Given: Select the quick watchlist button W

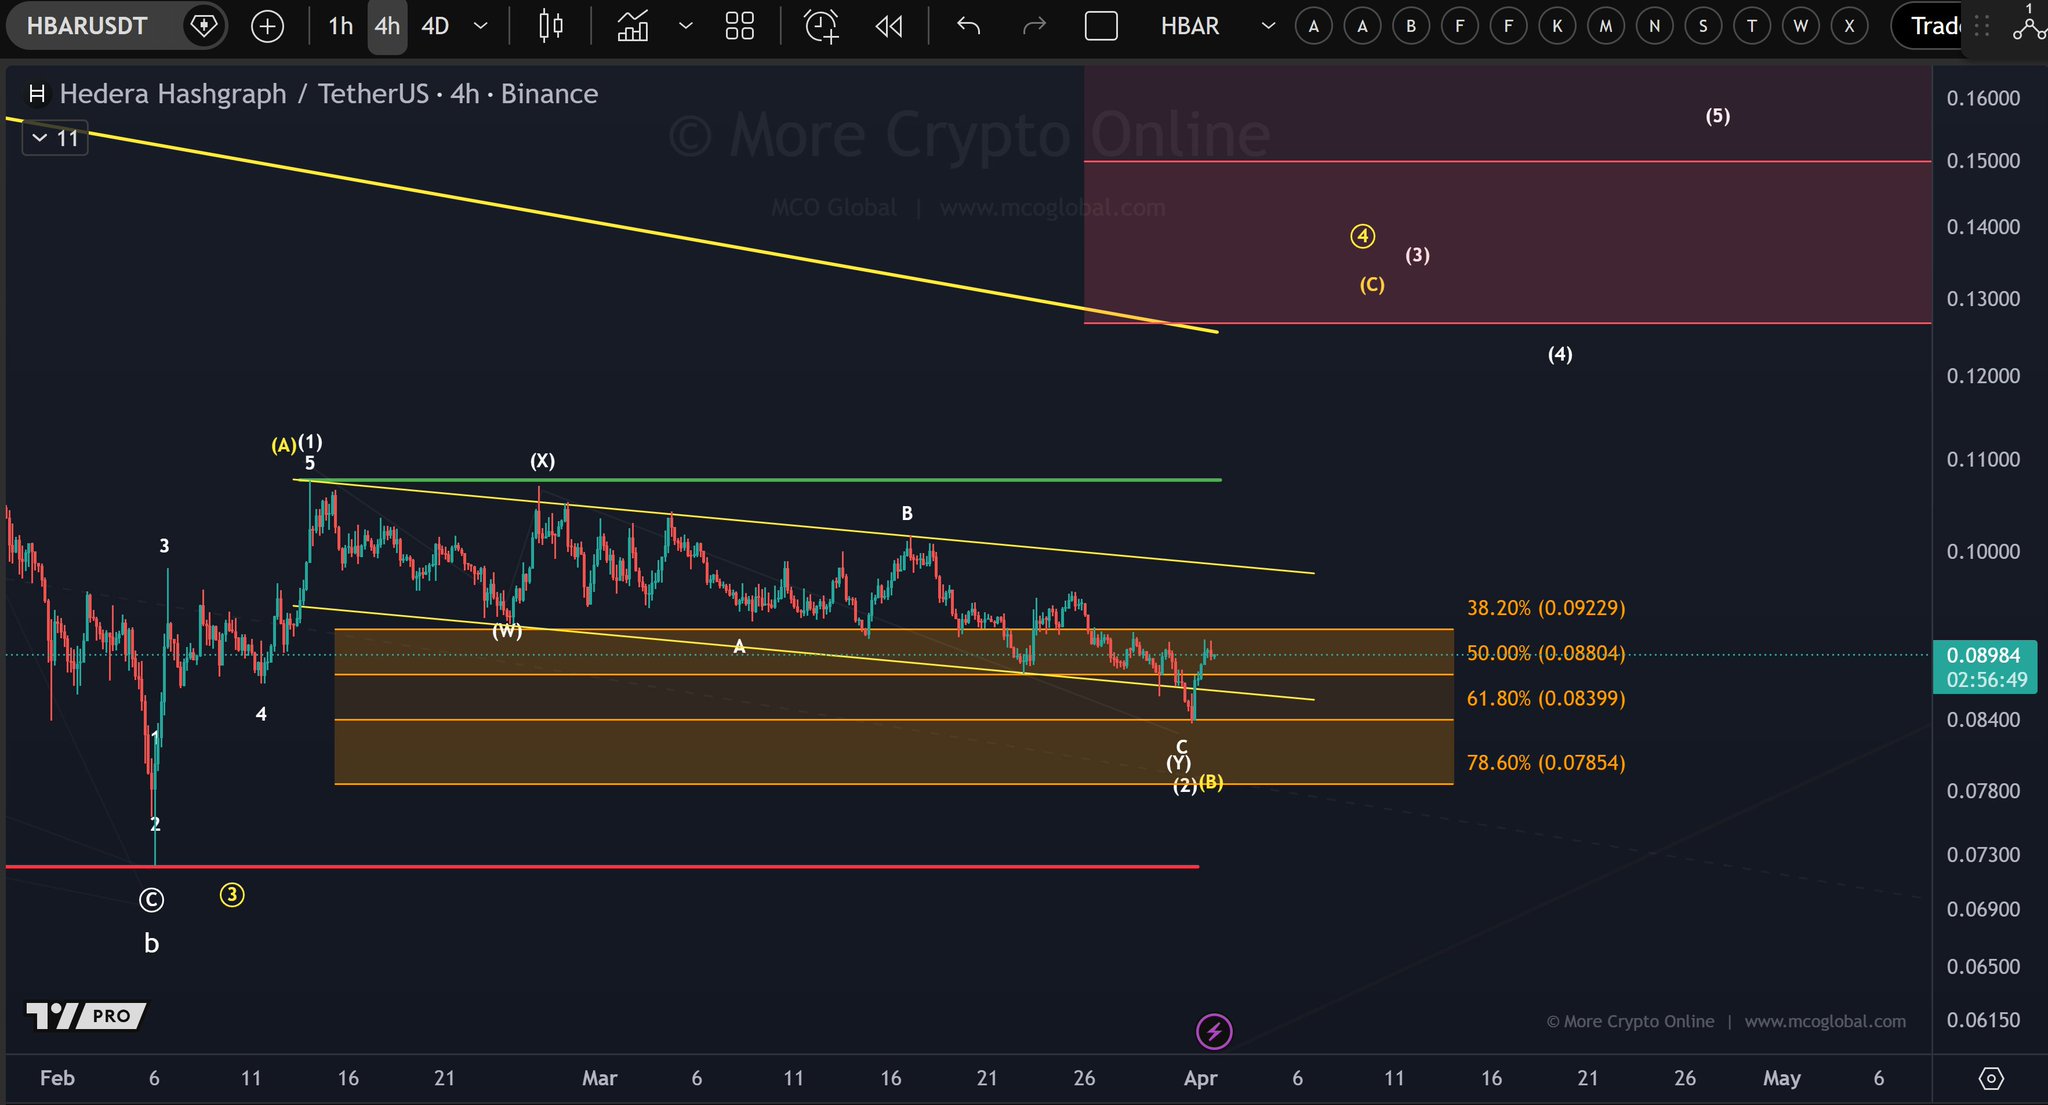Looking at the screenshot, I should (1800, 26).
